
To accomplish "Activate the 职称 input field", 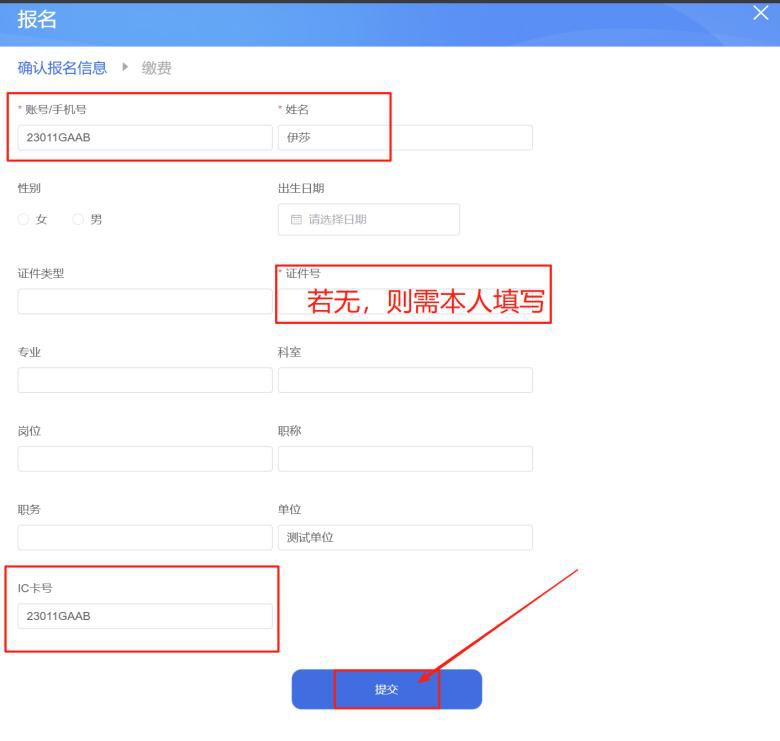I will coord(404,459).
